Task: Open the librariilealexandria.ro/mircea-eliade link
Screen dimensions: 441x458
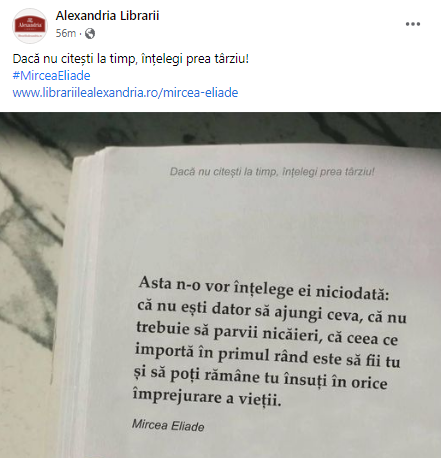Action: click(125, 93)
